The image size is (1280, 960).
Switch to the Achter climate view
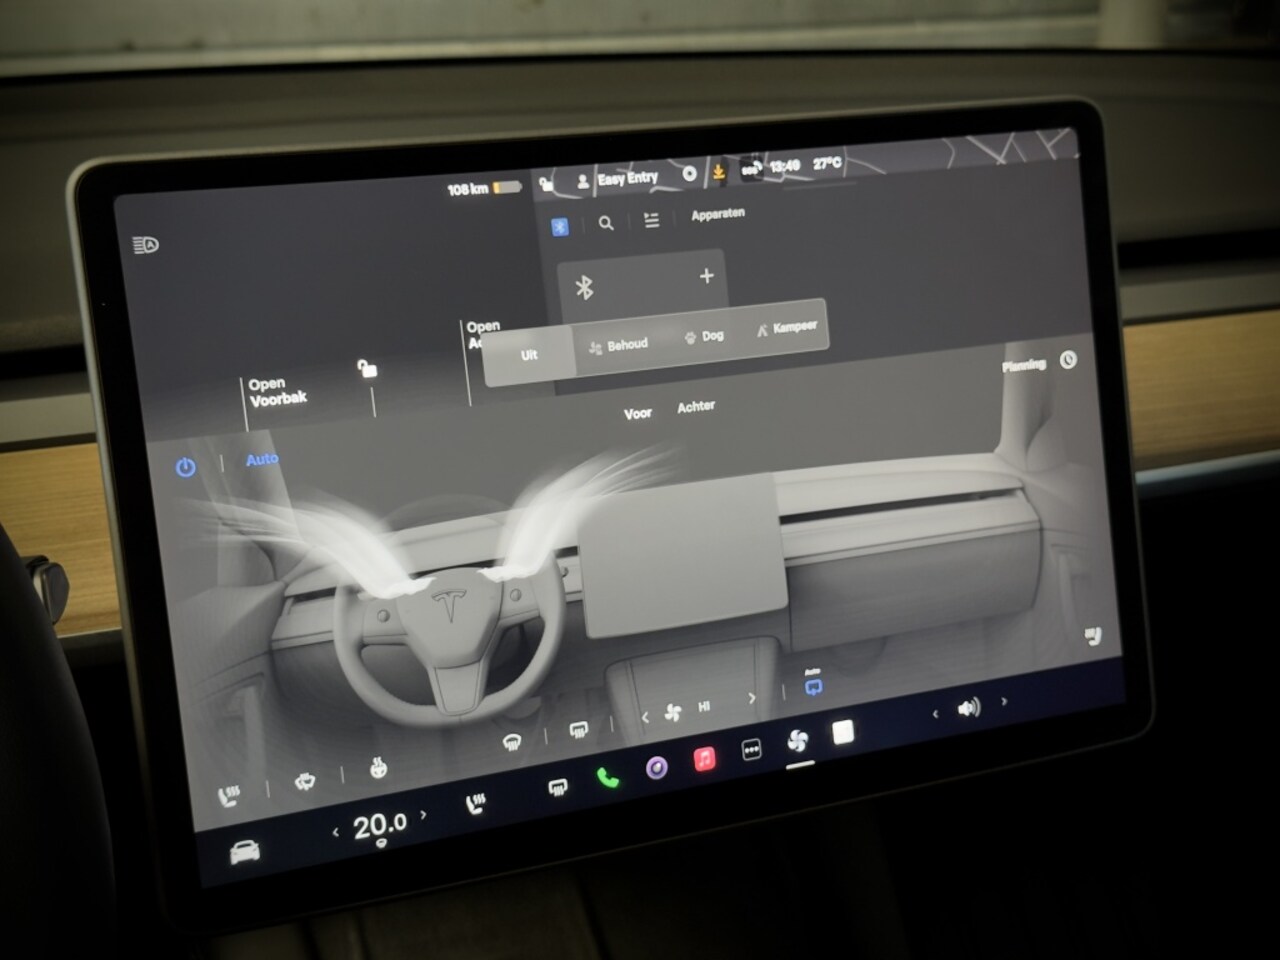[696, 407]
